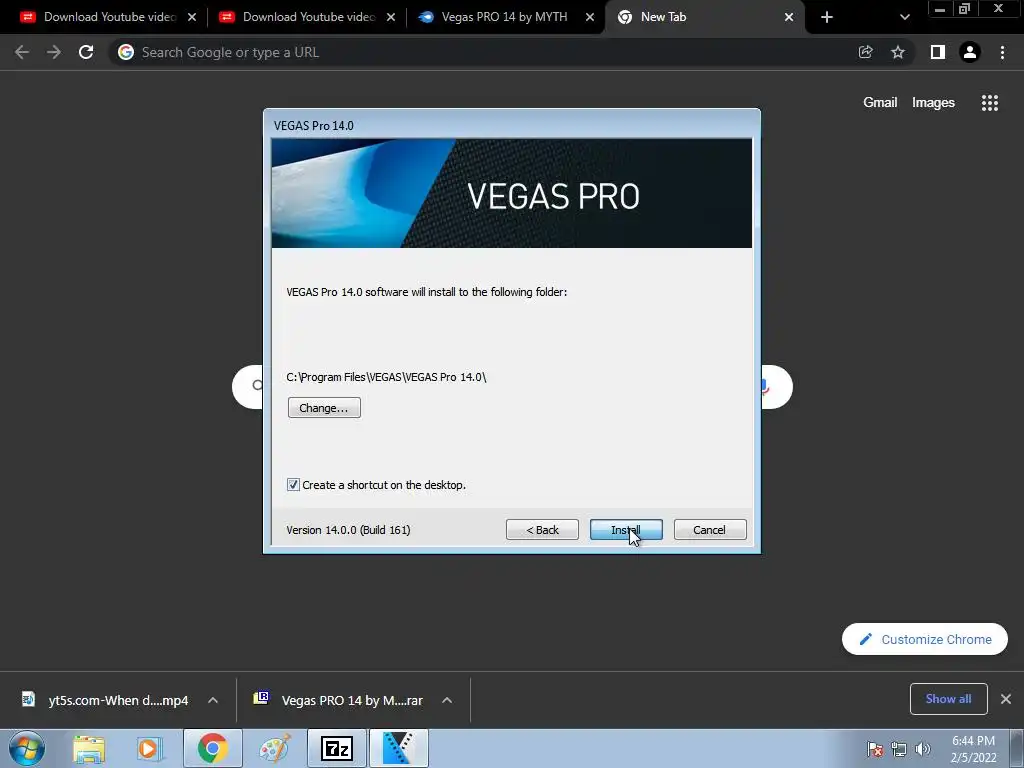Screen dimensions: 1024x768
Task: Open the Windows Start menu
Action: pyautogui.click(x=27, y=748)
